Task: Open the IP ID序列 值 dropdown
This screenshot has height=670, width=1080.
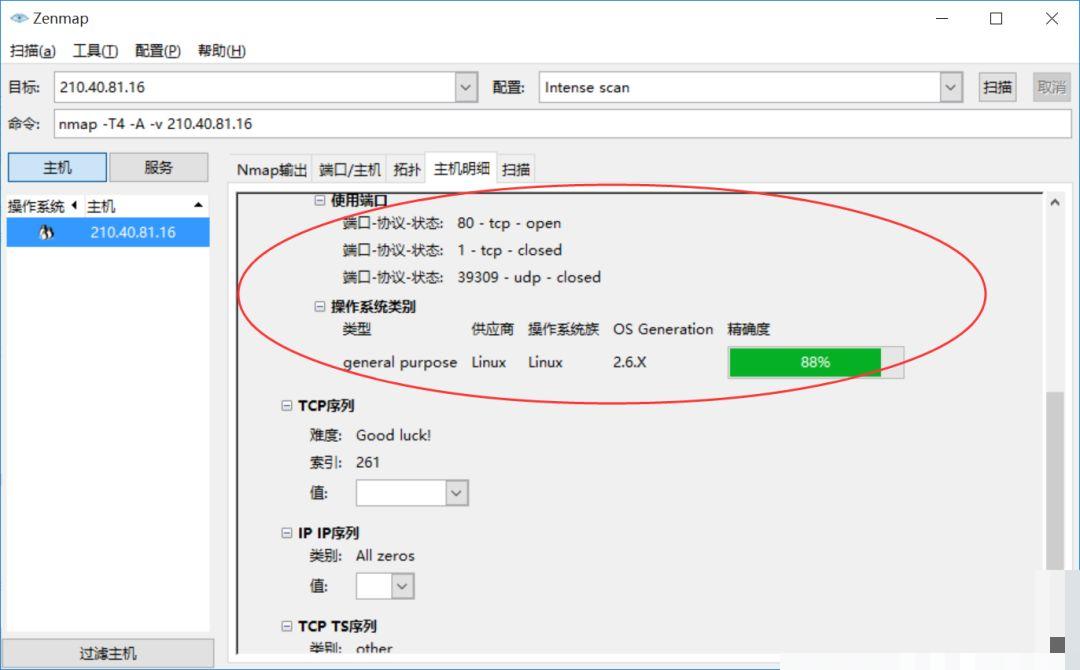Action: (x=403, y=587)
